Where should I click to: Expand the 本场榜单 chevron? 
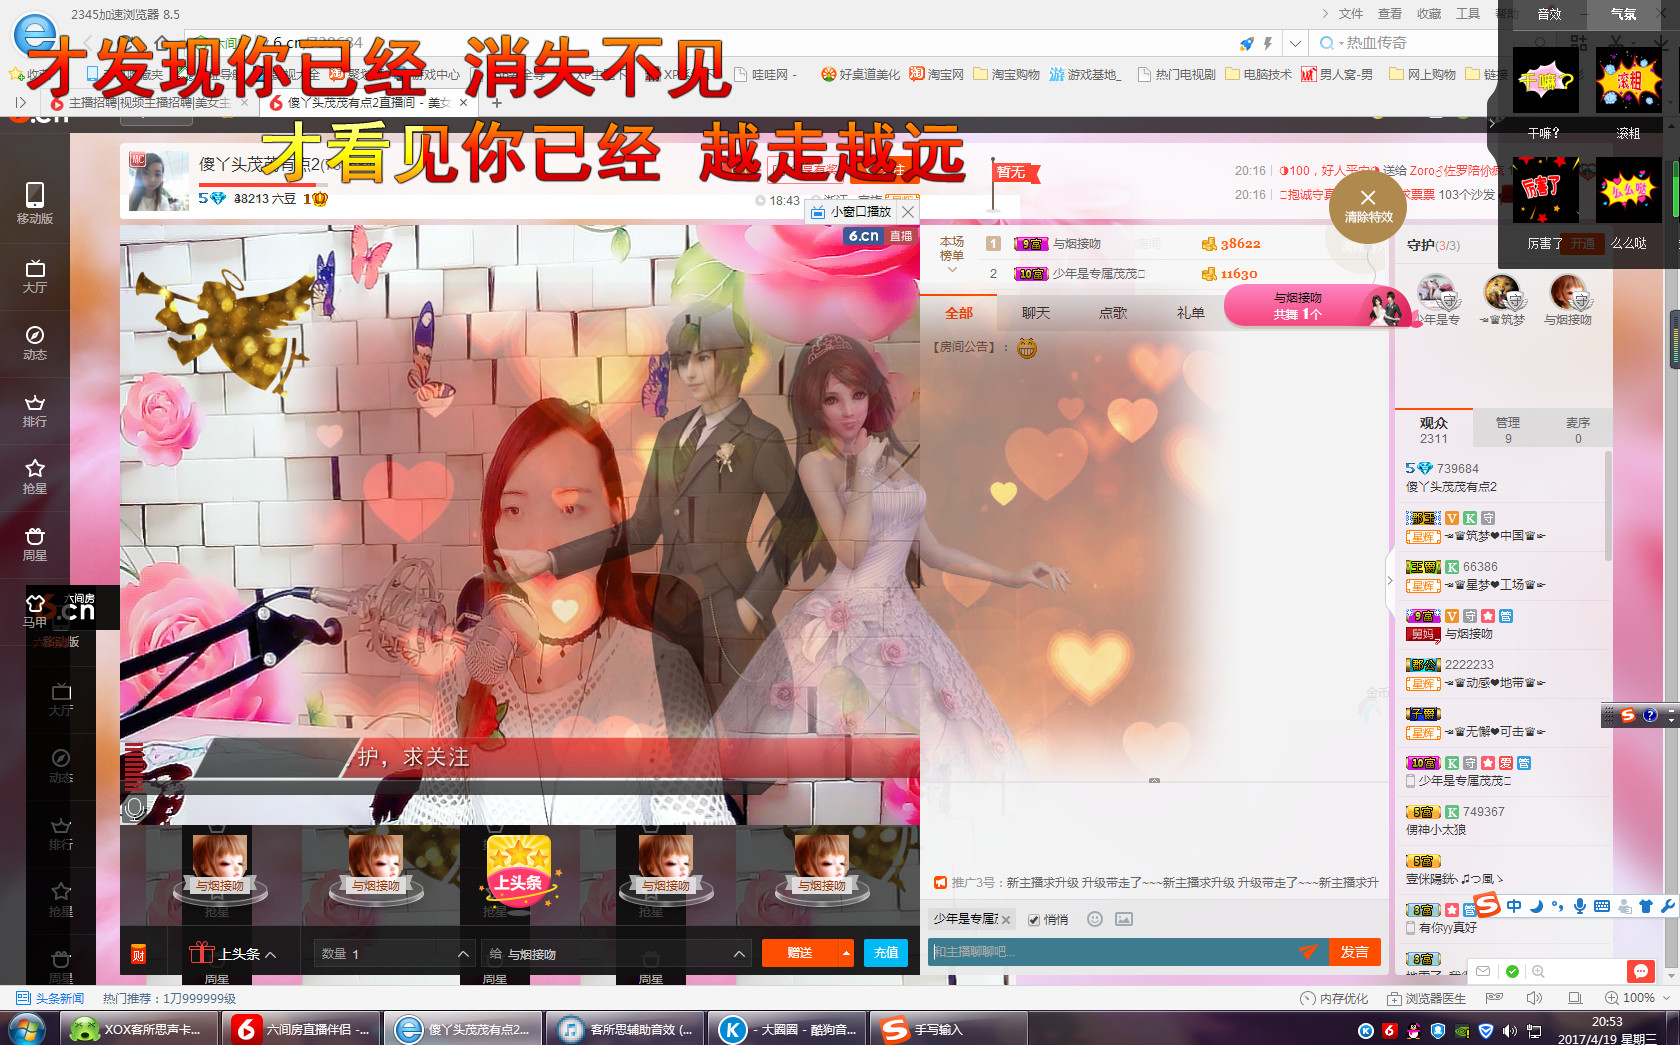[x=952, y=270]
